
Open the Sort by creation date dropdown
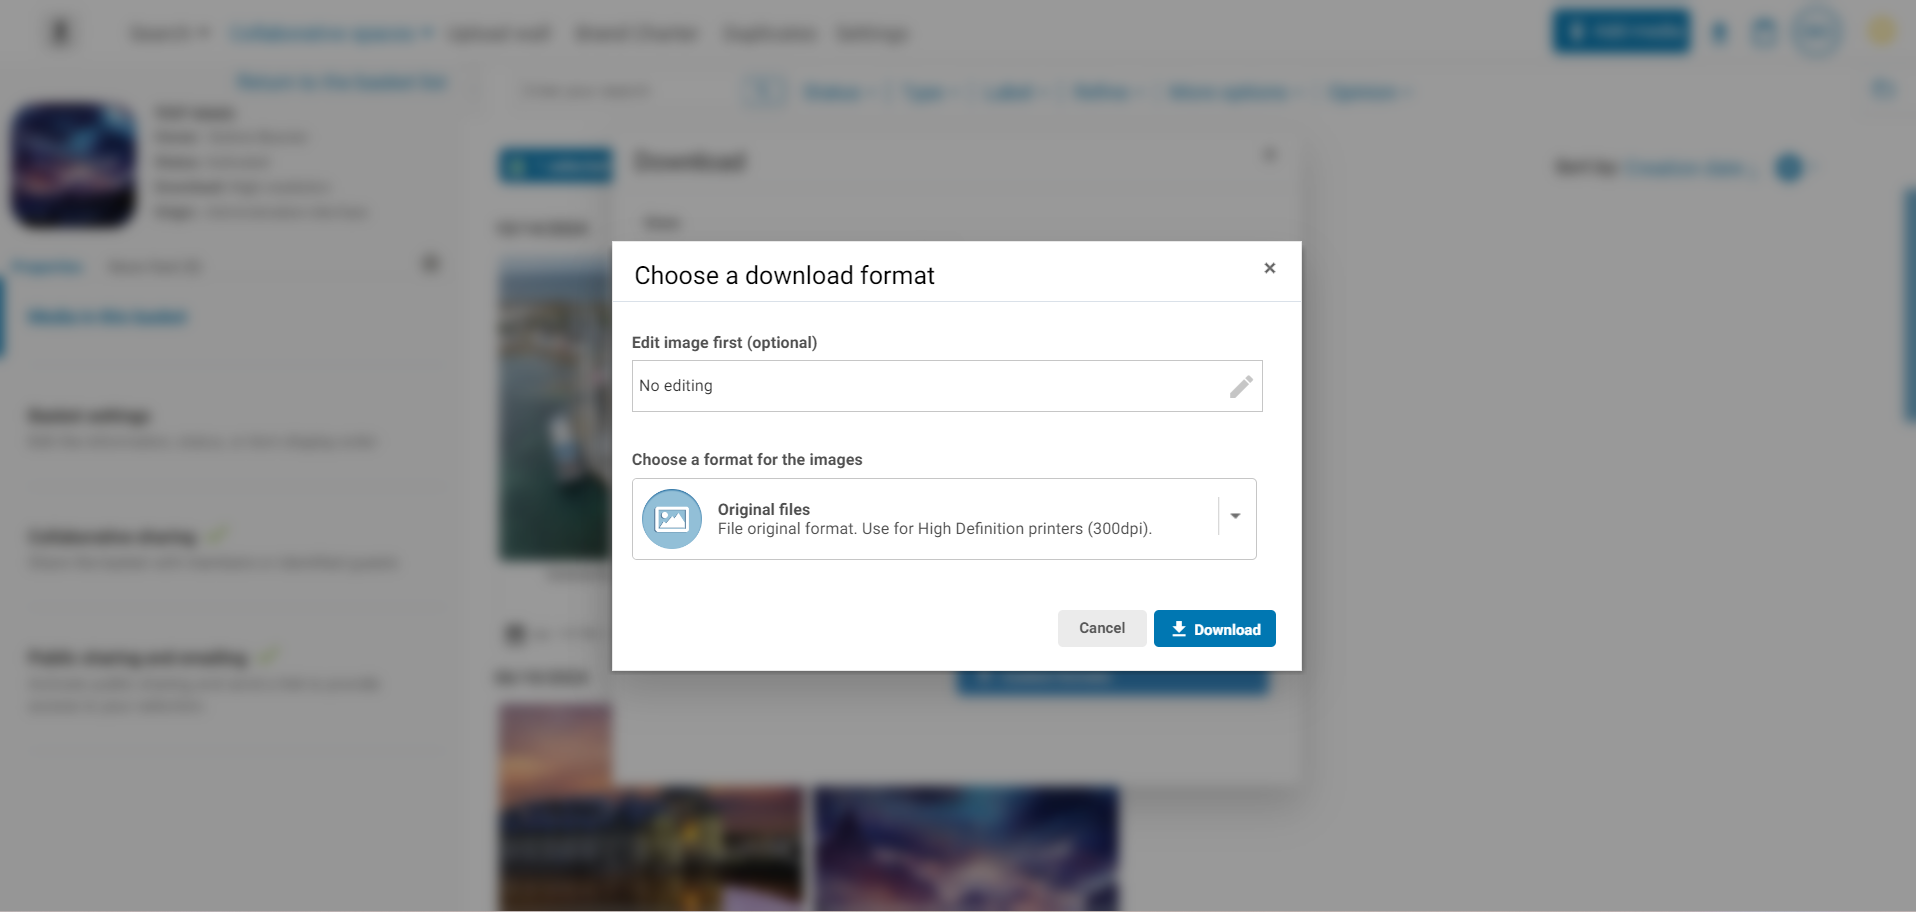pos(1688,168)
